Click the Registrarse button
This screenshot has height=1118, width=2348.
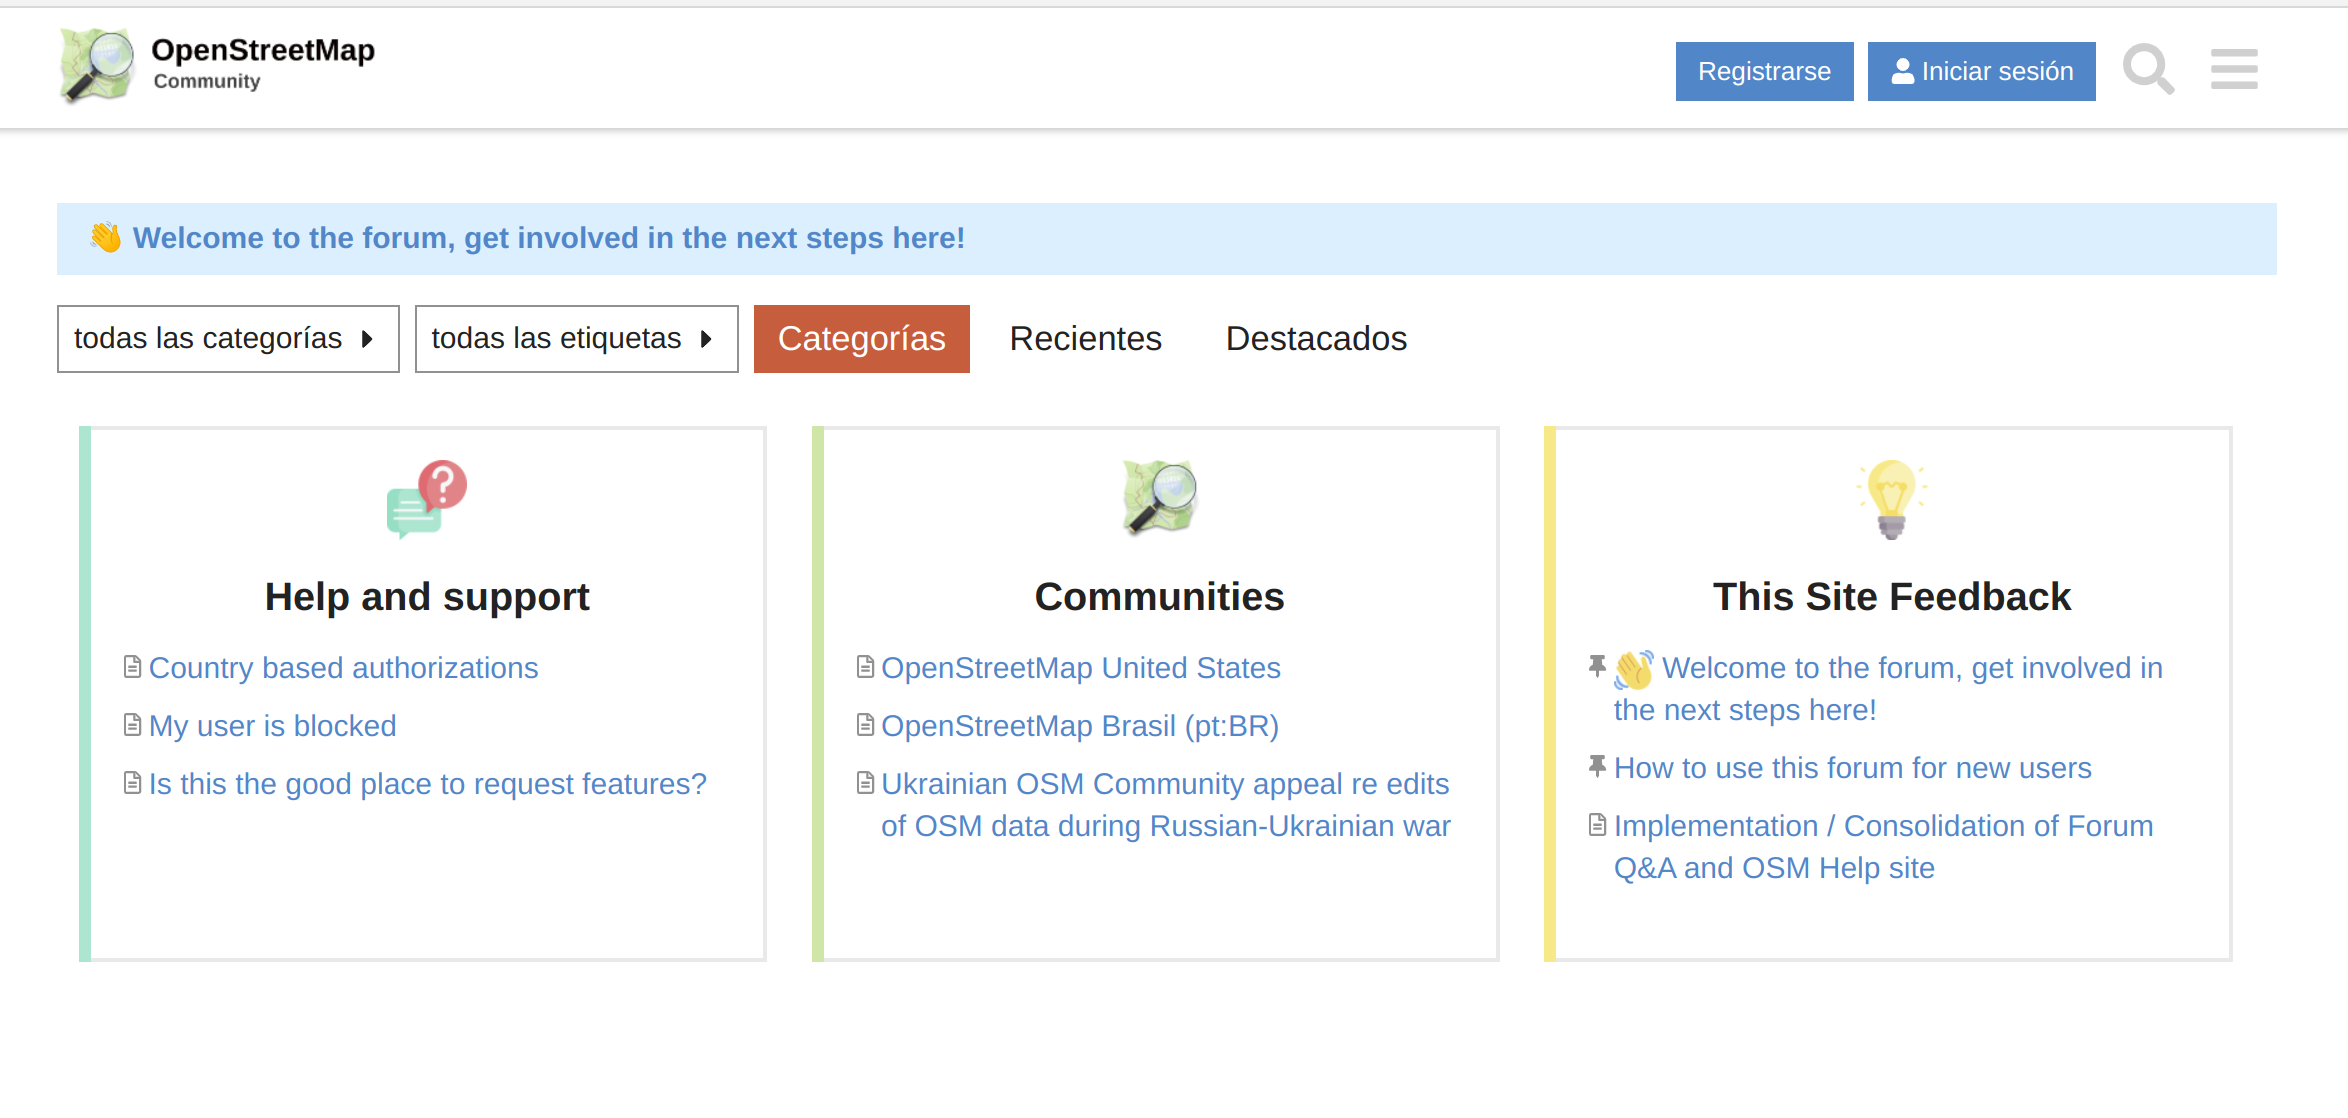(1762, 70)
